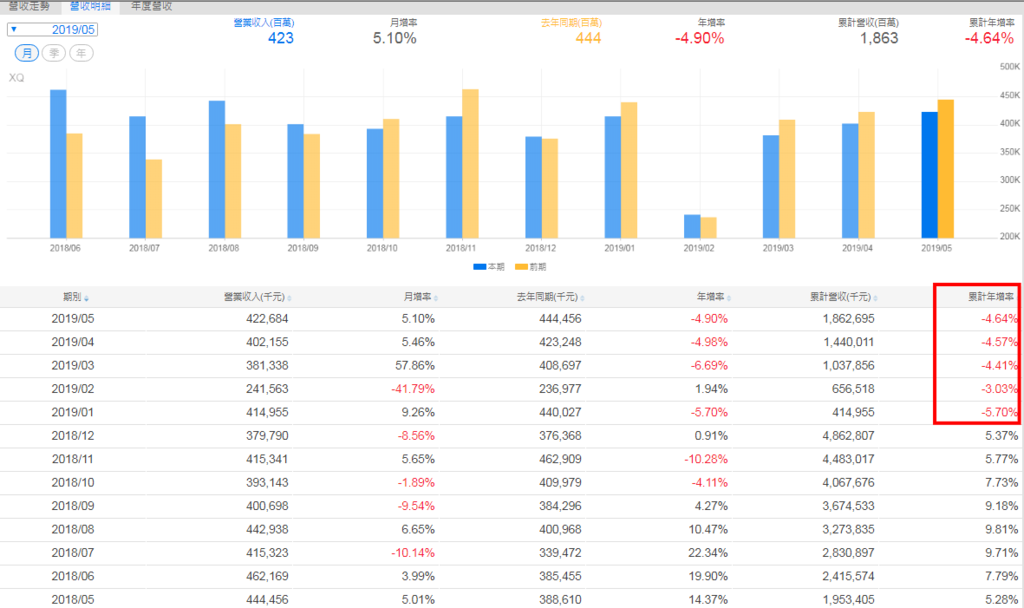The image size is (1024, 608).
Task: Switch to the 營收明細 tab
Action: [x=90, y=6]
